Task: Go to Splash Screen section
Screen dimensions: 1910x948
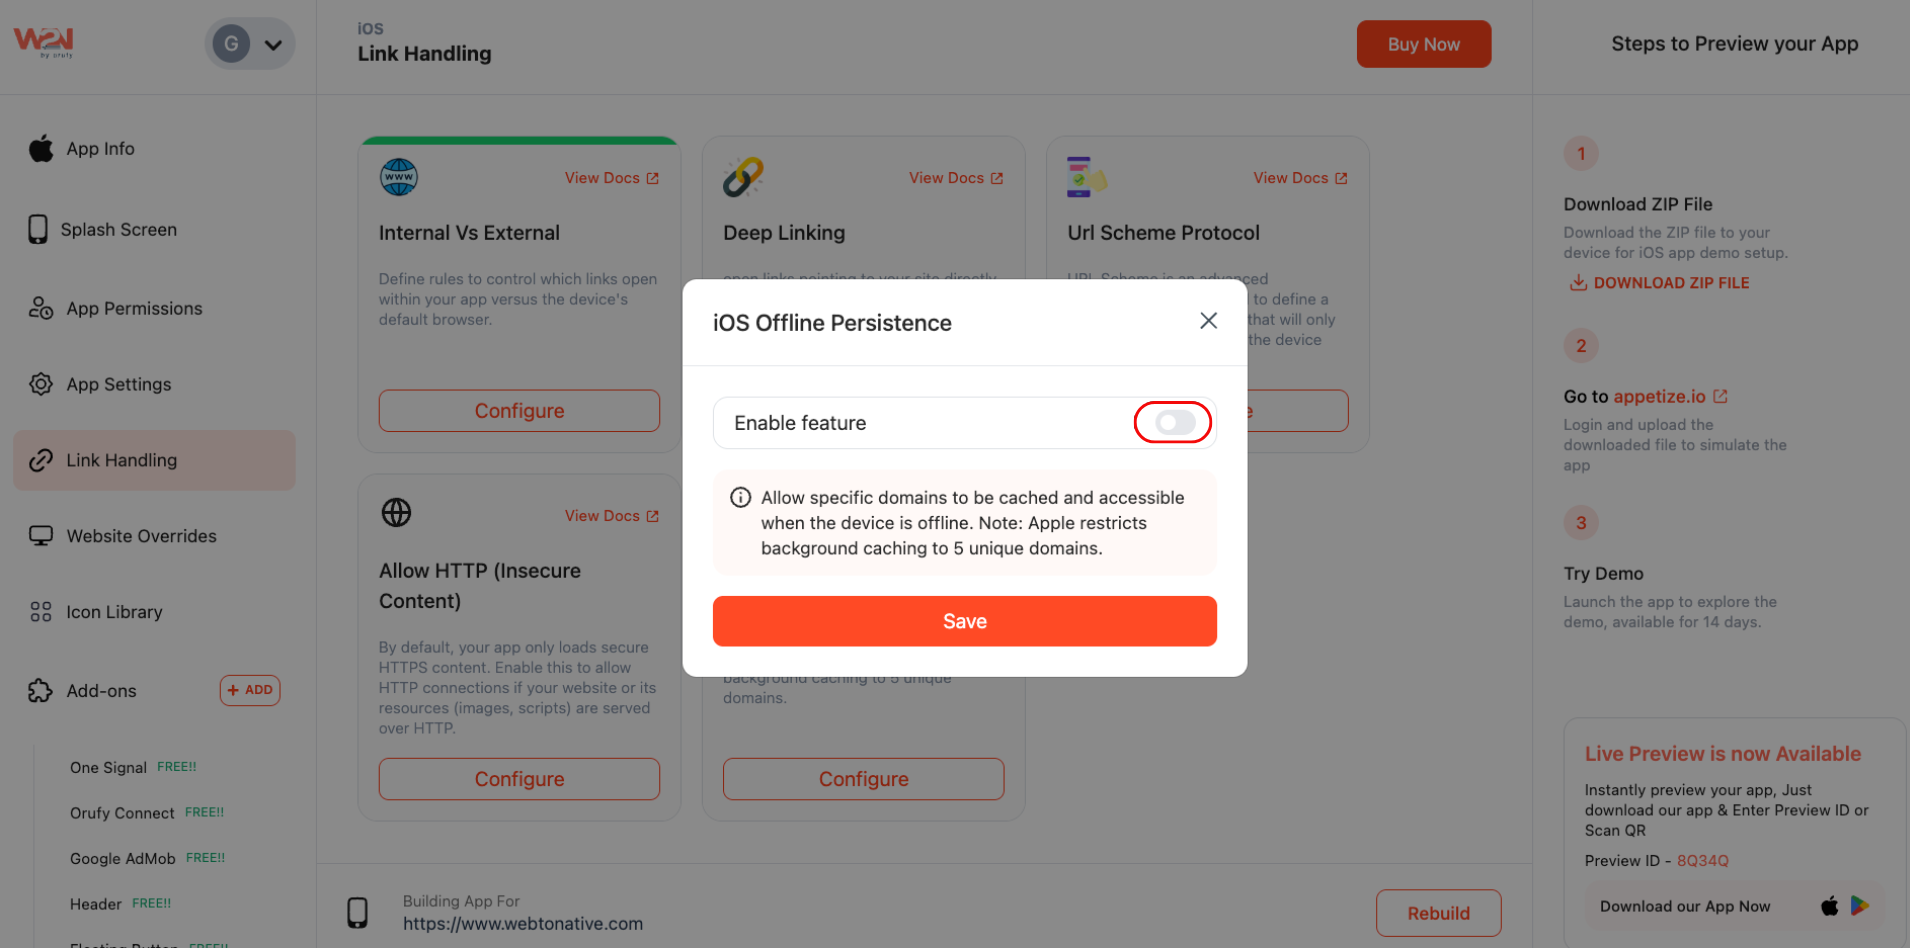Action: pos(118,230)
